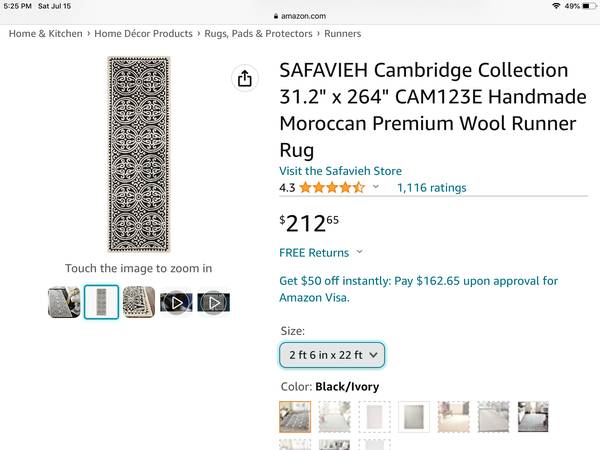This screenshot has height=450, width=600.
Task: Visit the Safavieh Store link
Action: (340, 171)
